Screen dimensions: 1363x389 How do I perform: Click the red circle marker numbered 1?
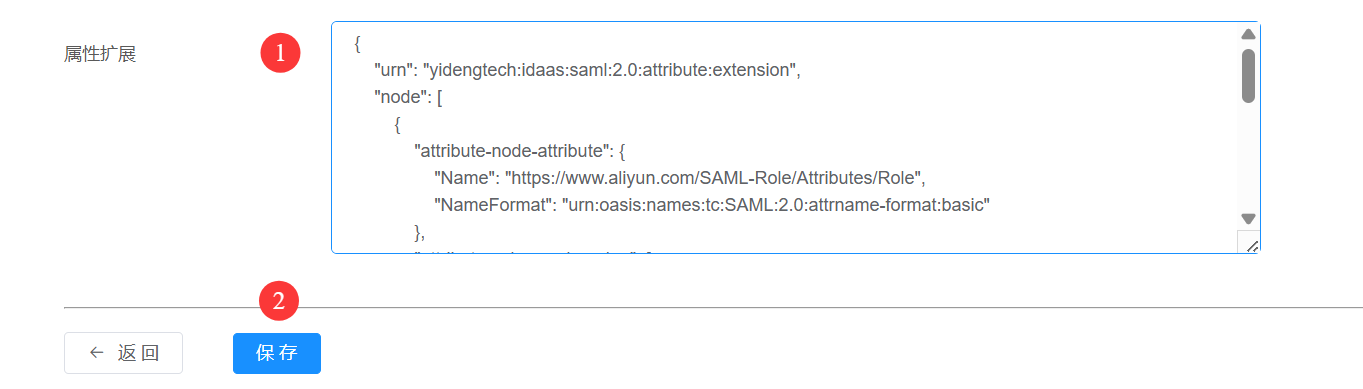281,53
